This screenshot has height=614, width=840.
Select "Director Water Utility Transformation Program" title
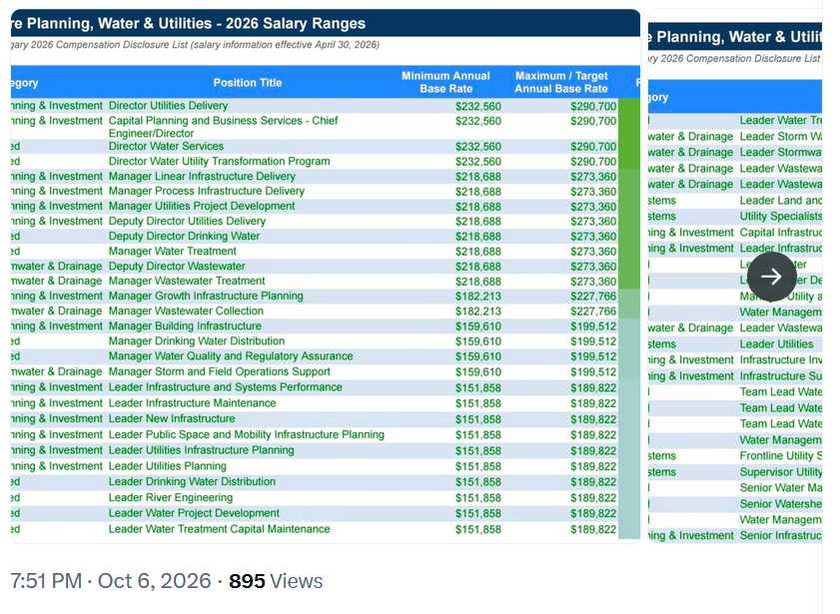click(x=219, y=161)
